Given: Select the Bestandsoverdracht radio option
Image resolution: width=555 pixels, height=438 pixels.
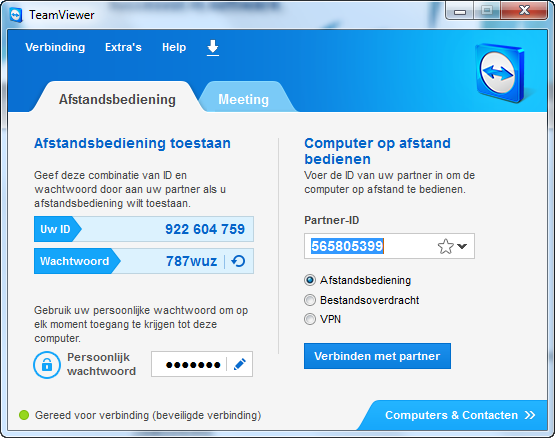Looking at the screenshot, I should [310, 300].
